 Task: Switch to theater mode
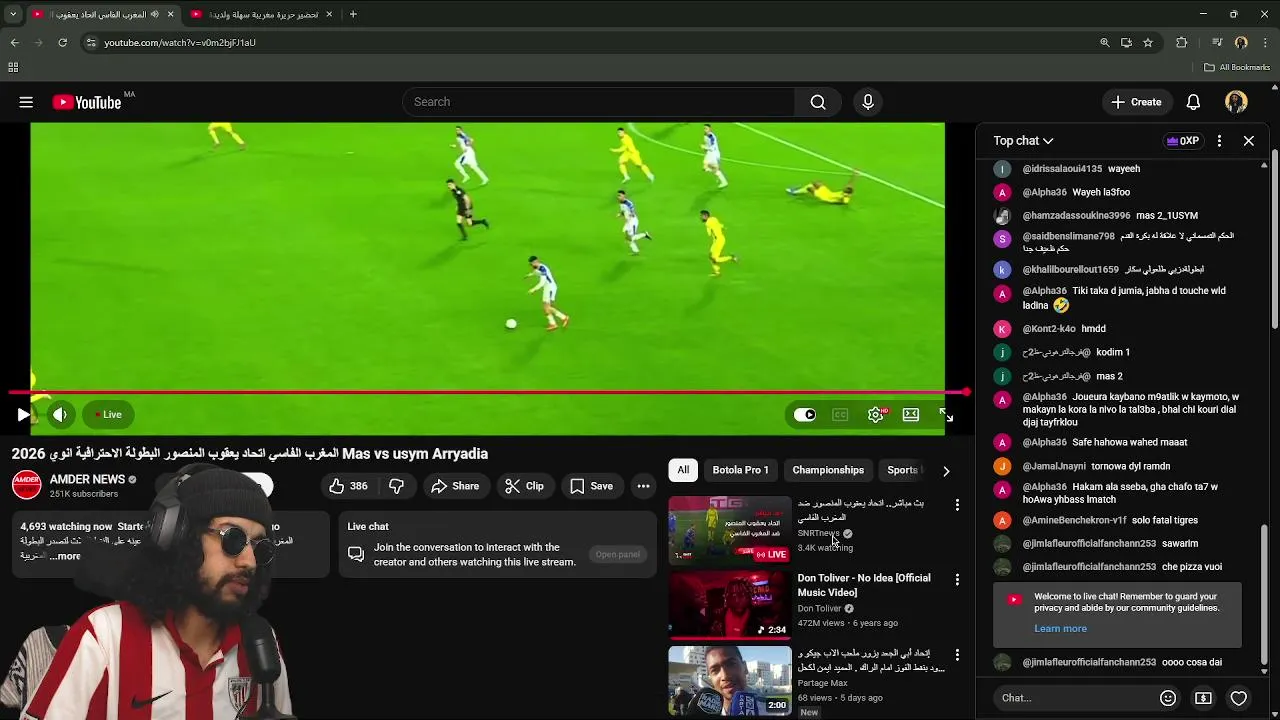coord(911,415)
